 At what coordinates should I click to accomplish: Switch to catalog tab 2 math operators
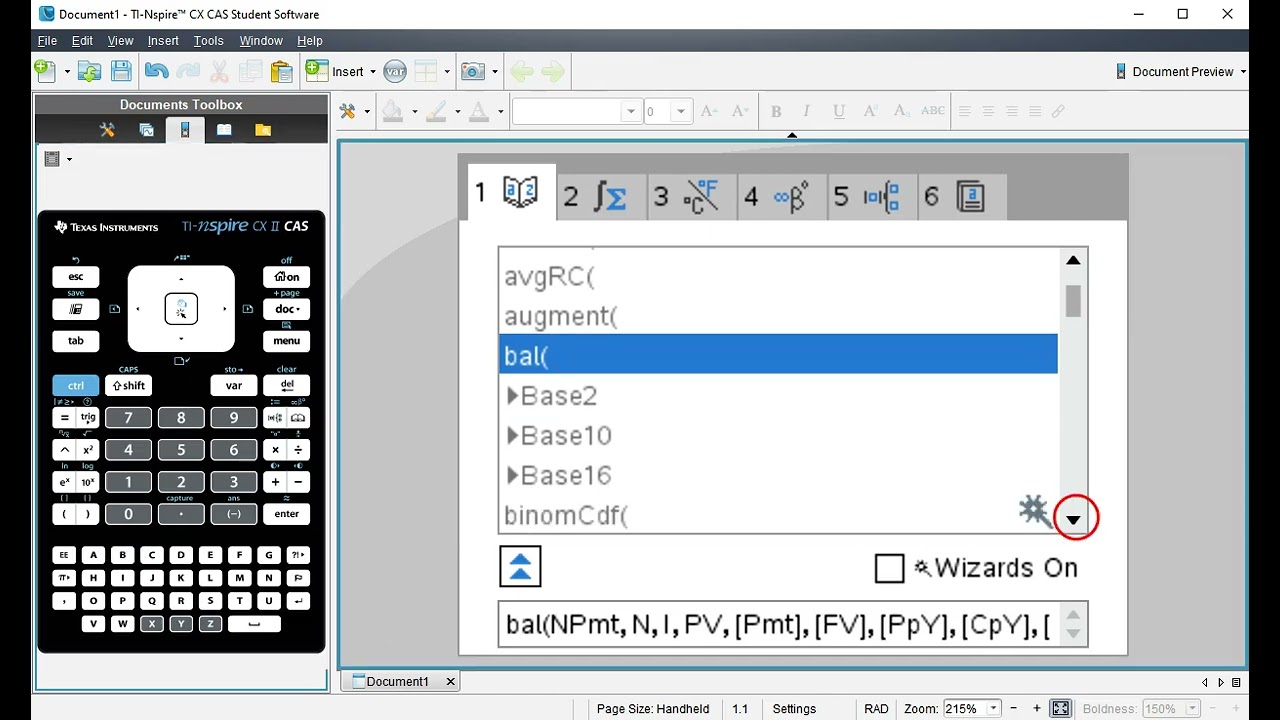click(601, 197)
